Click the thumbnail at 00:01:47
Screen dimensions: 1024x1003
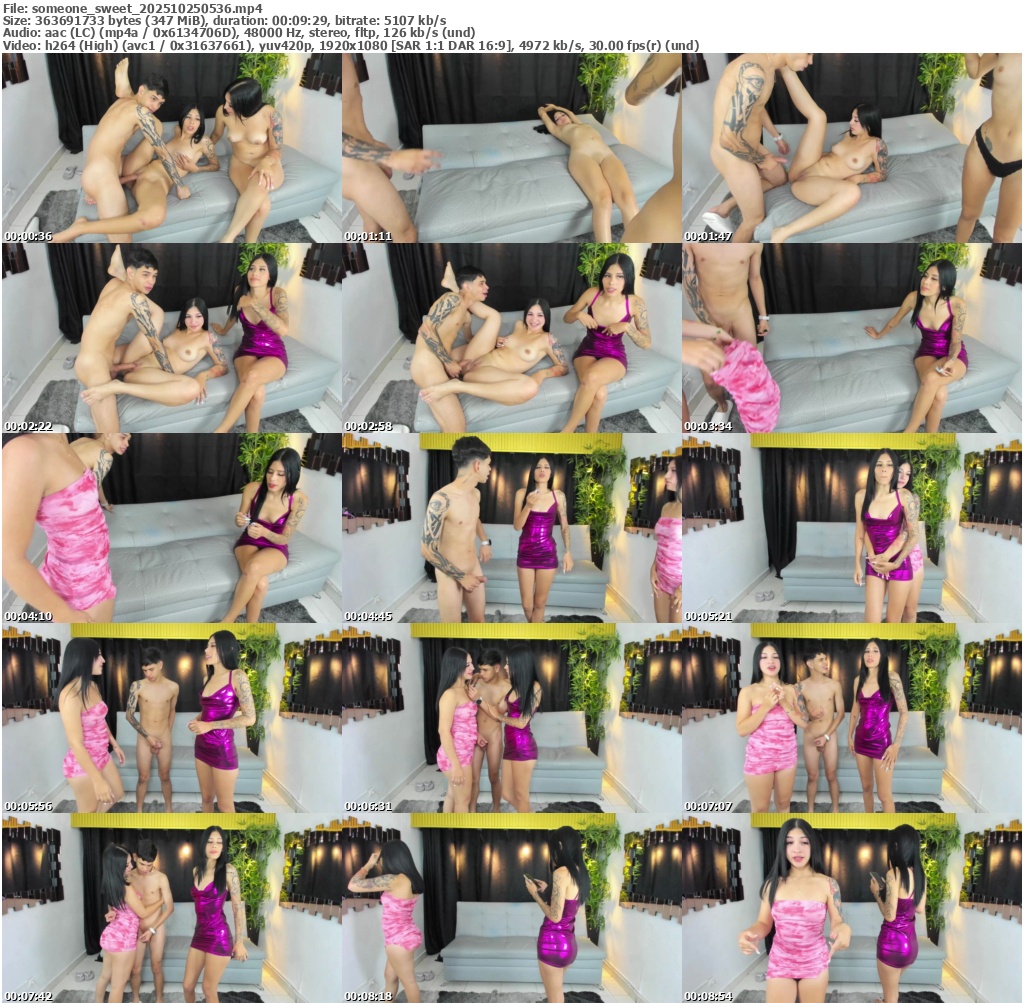pos(851,148)
